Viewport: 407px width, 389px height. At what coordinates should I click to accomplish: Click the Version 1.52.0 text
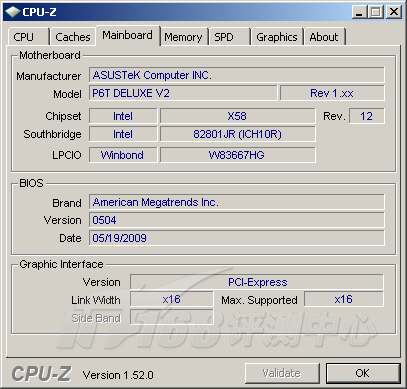[x=118, y=375]
